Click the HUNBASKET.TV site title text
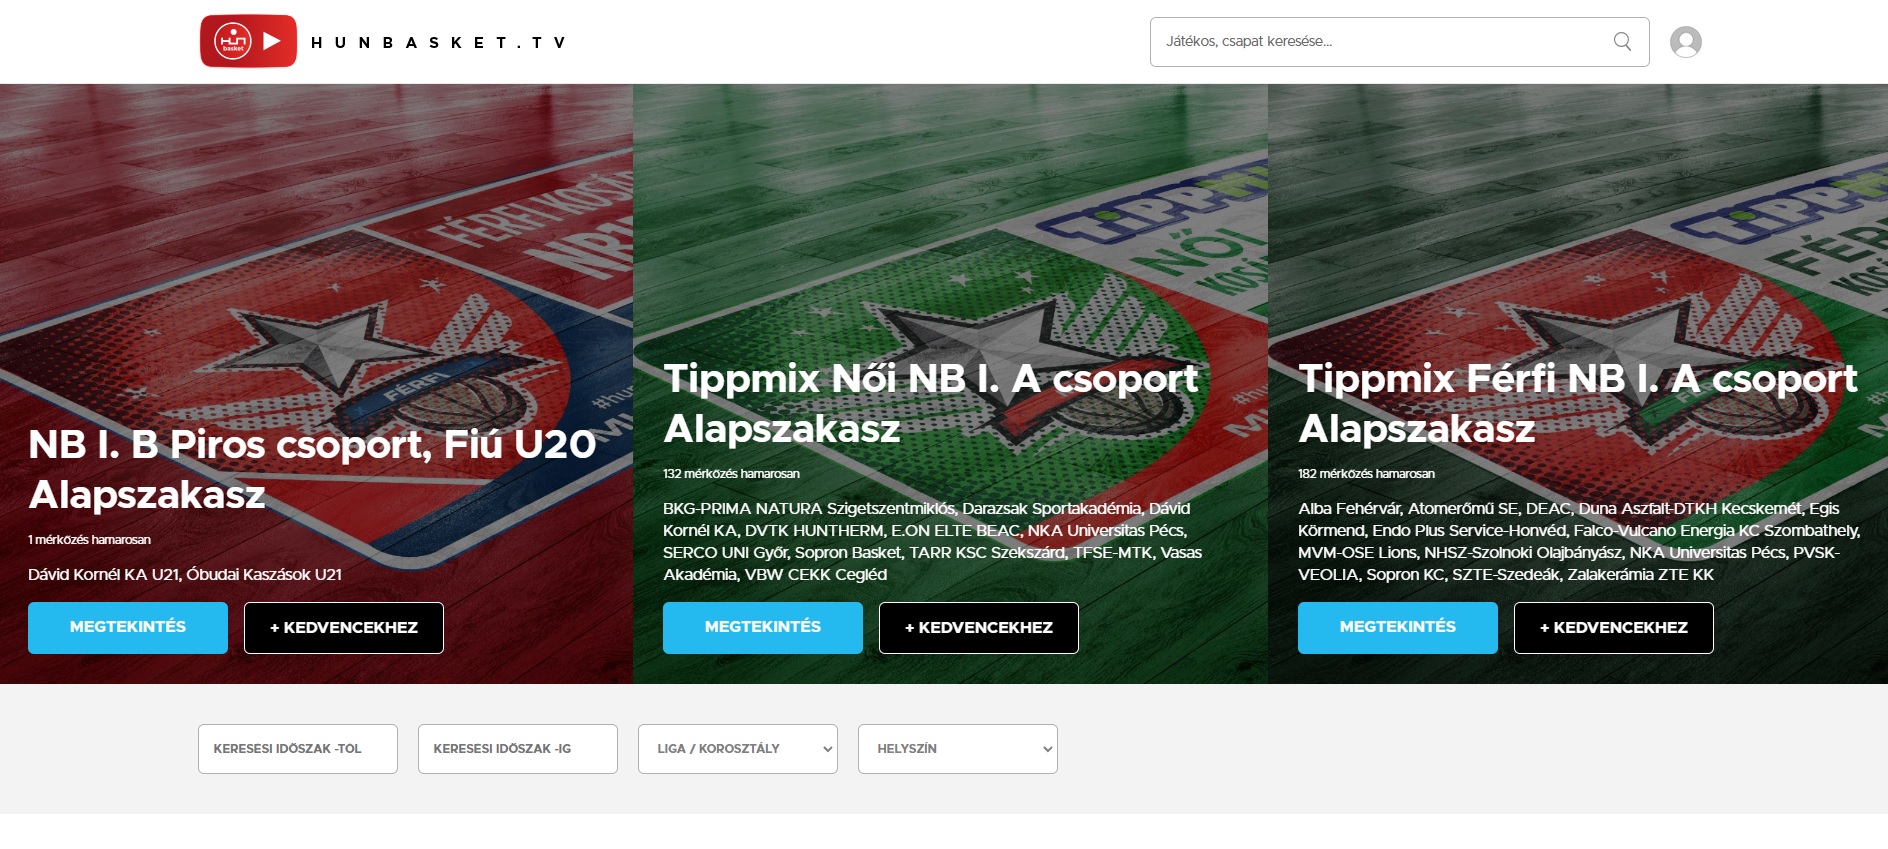 coord(438,42)
